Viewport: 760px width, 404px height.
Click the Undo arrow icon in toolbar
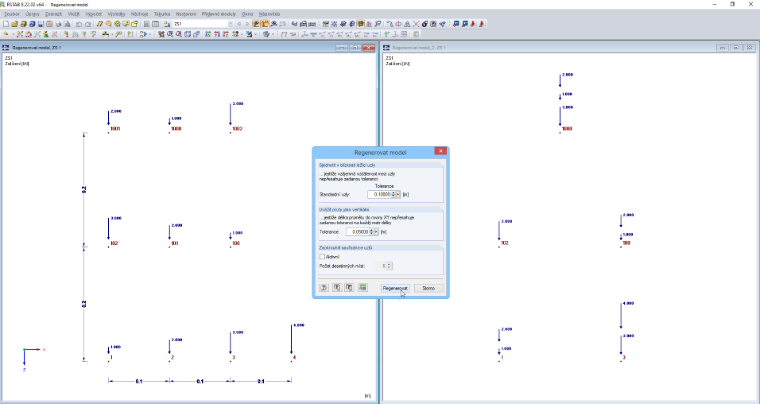tap(79, 24)
